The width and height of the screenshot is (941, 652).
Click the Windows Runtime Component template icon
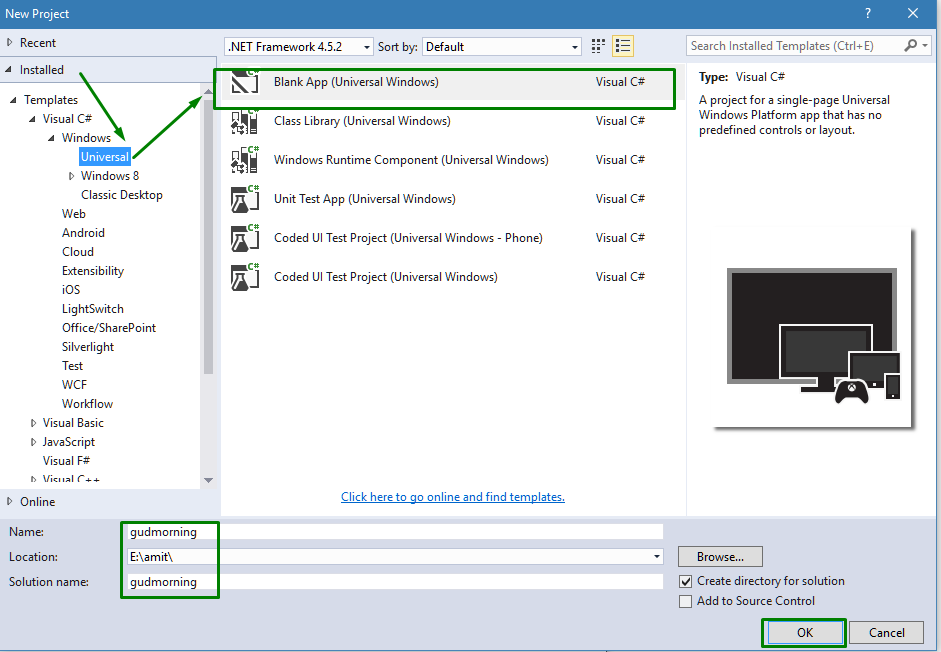[245, 160]
